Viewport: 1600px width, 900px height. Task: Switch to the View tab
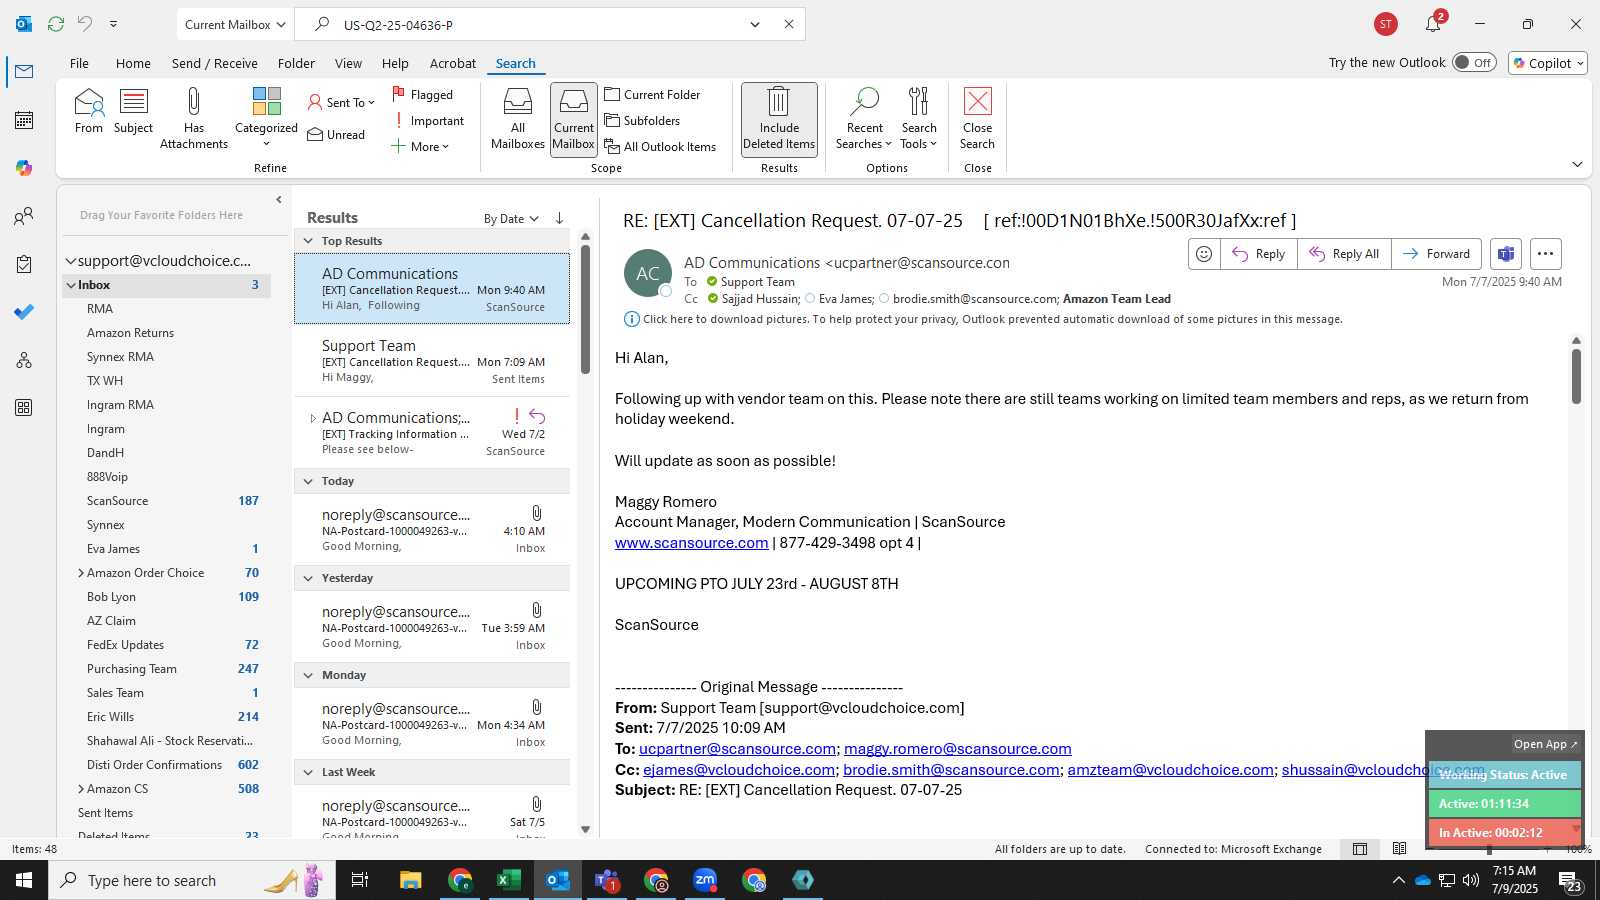point(348,63)
